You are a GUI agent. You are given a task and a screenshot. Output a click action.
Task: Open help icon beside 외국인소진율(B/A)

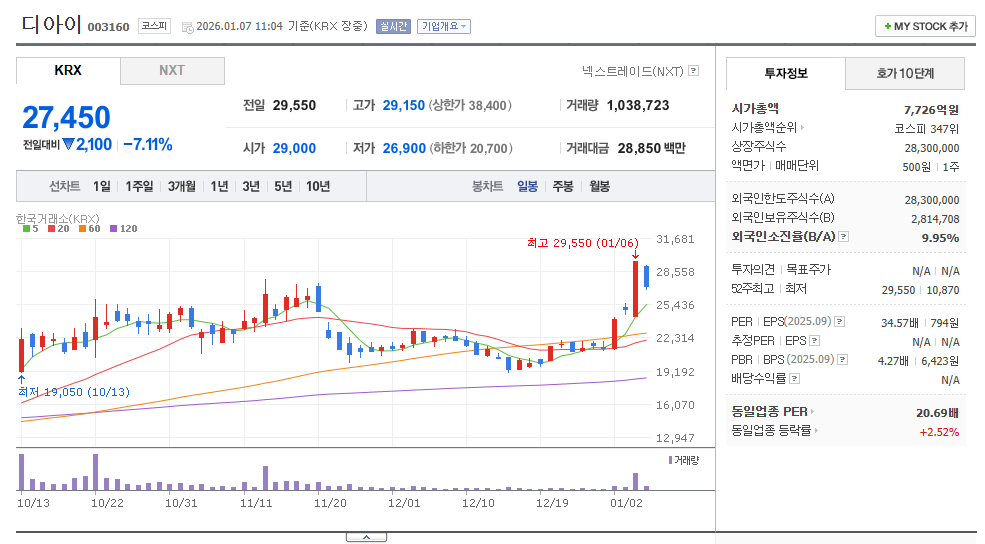coord(844,237)
